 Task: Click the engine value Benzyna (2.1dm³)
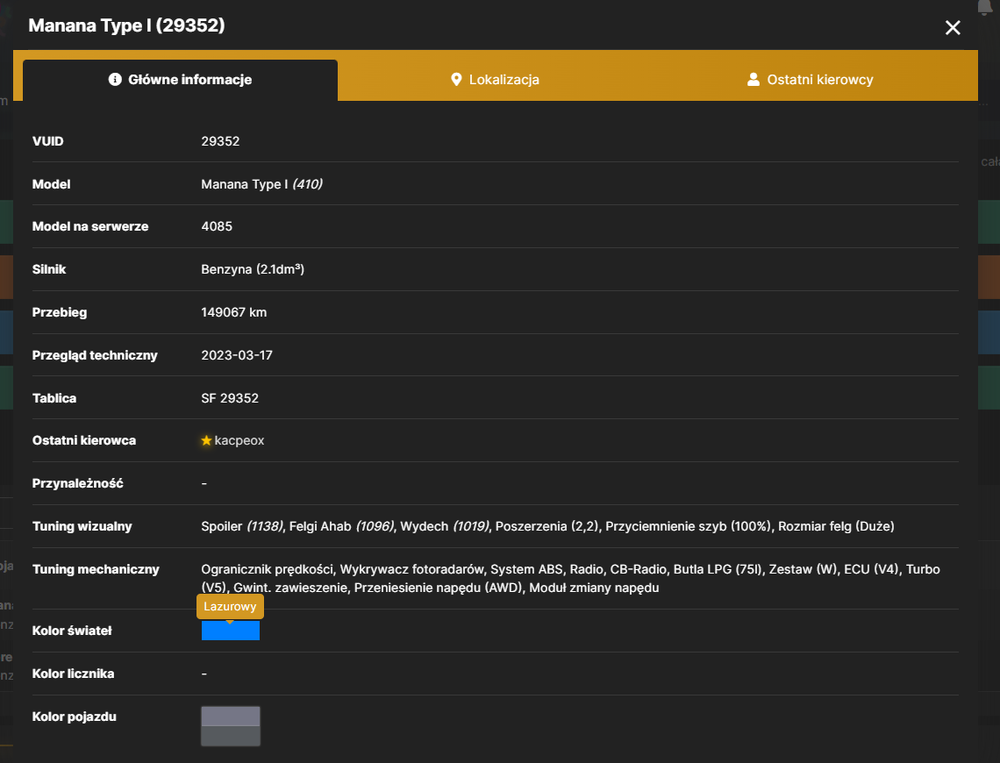(253, 269)
